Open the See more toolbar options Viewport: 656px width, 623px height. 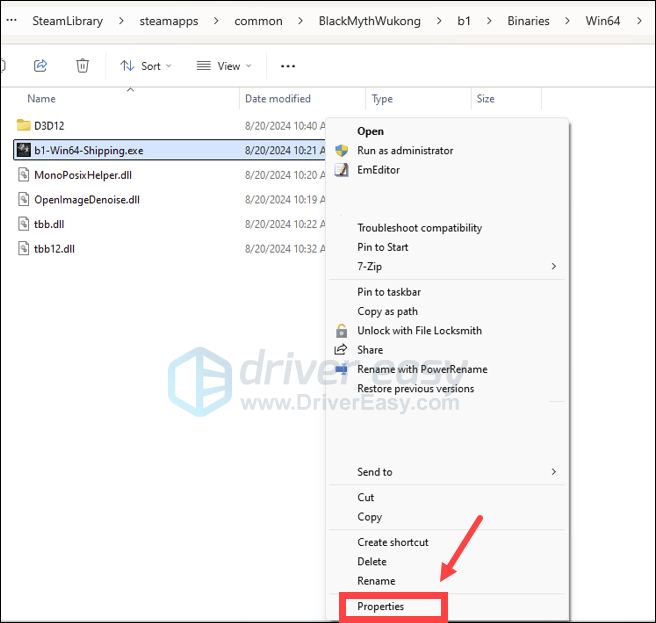(288, 66)
